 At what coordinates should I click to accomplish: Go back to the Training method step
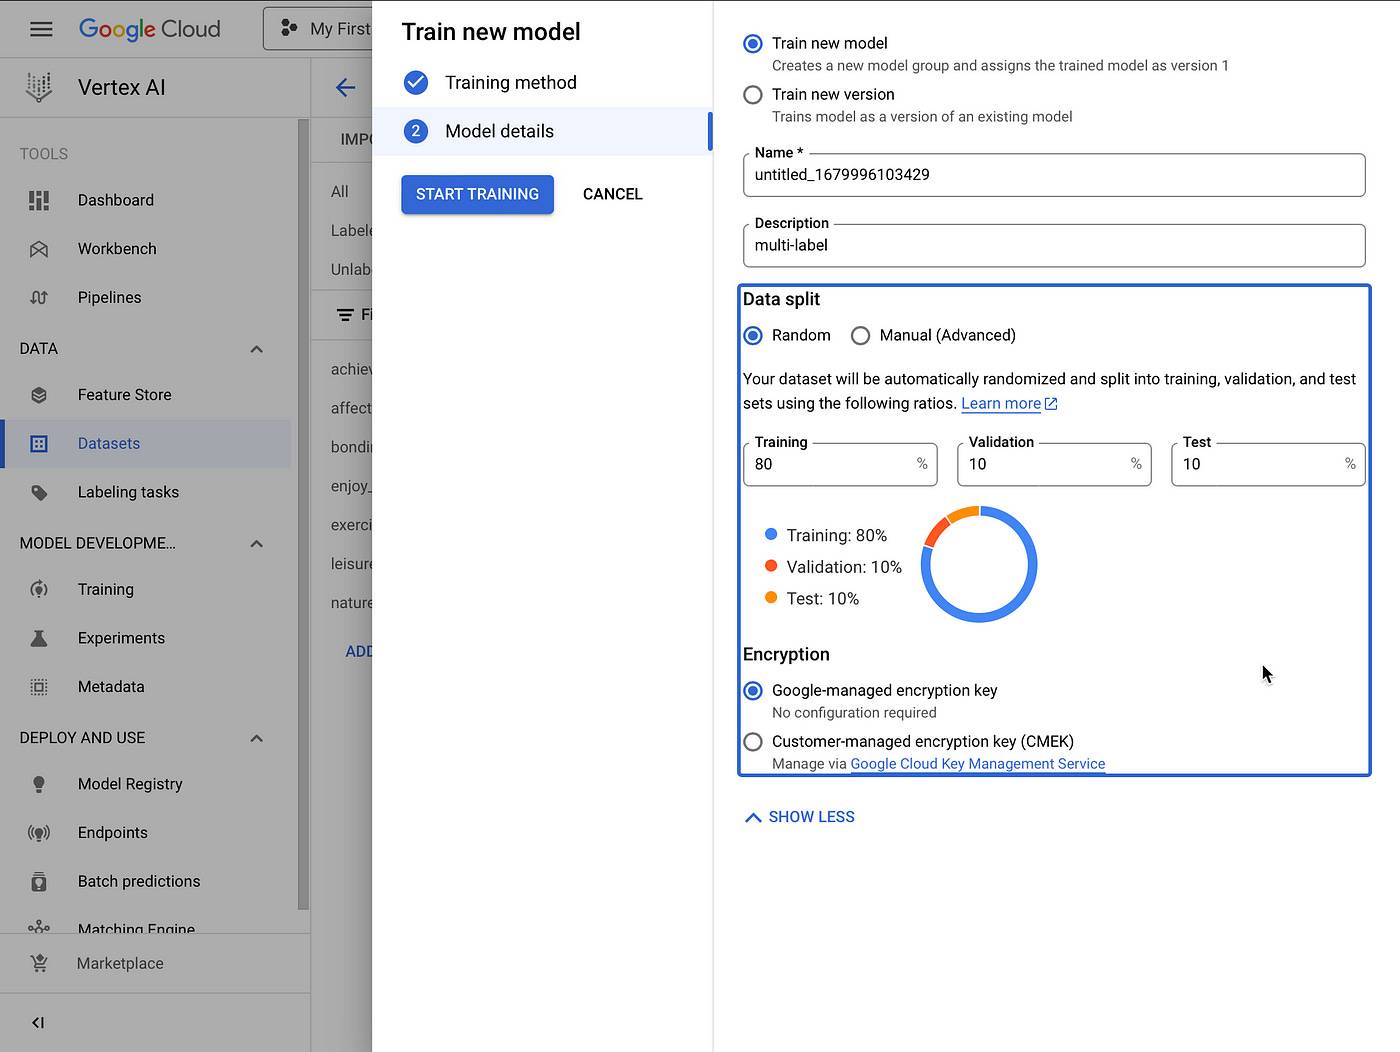(511, 82)
